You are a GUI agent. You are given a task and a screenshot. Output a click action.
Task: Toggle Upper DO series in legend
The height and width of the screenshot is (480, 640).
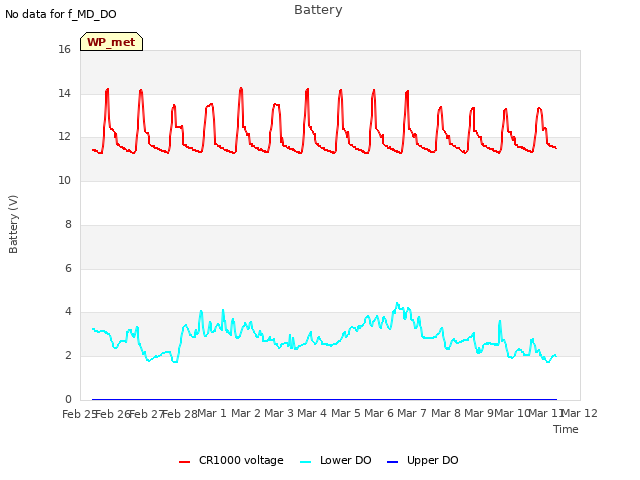pyautogui.click(x=422, y=460)
